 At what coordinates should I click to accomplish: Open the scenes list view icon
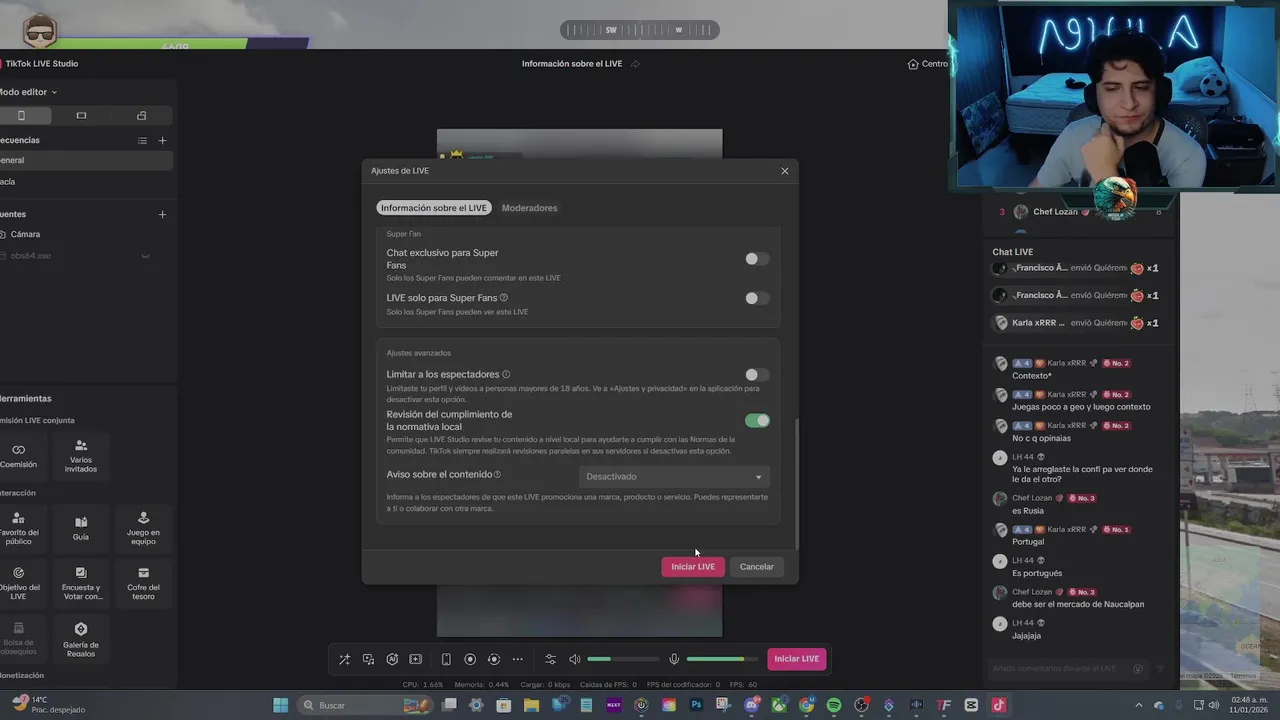[142, 141]
